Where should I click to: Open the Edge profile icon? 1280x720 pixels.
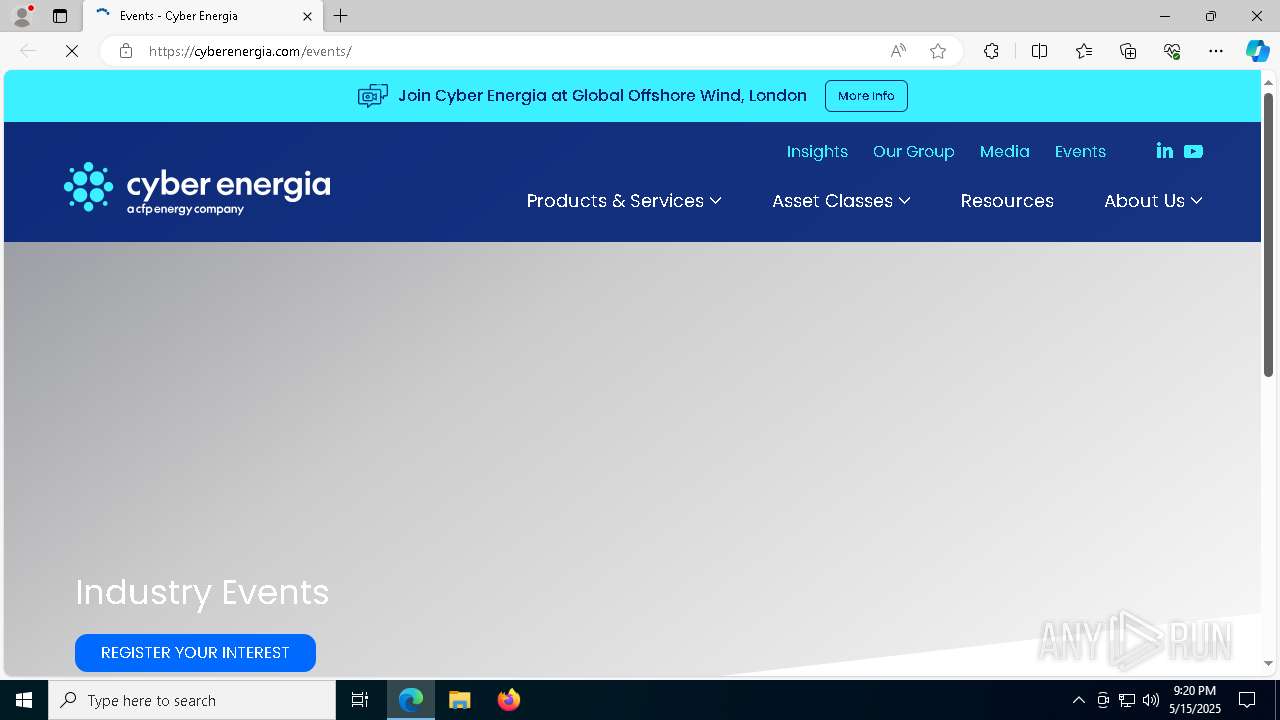tap(22, 16)
